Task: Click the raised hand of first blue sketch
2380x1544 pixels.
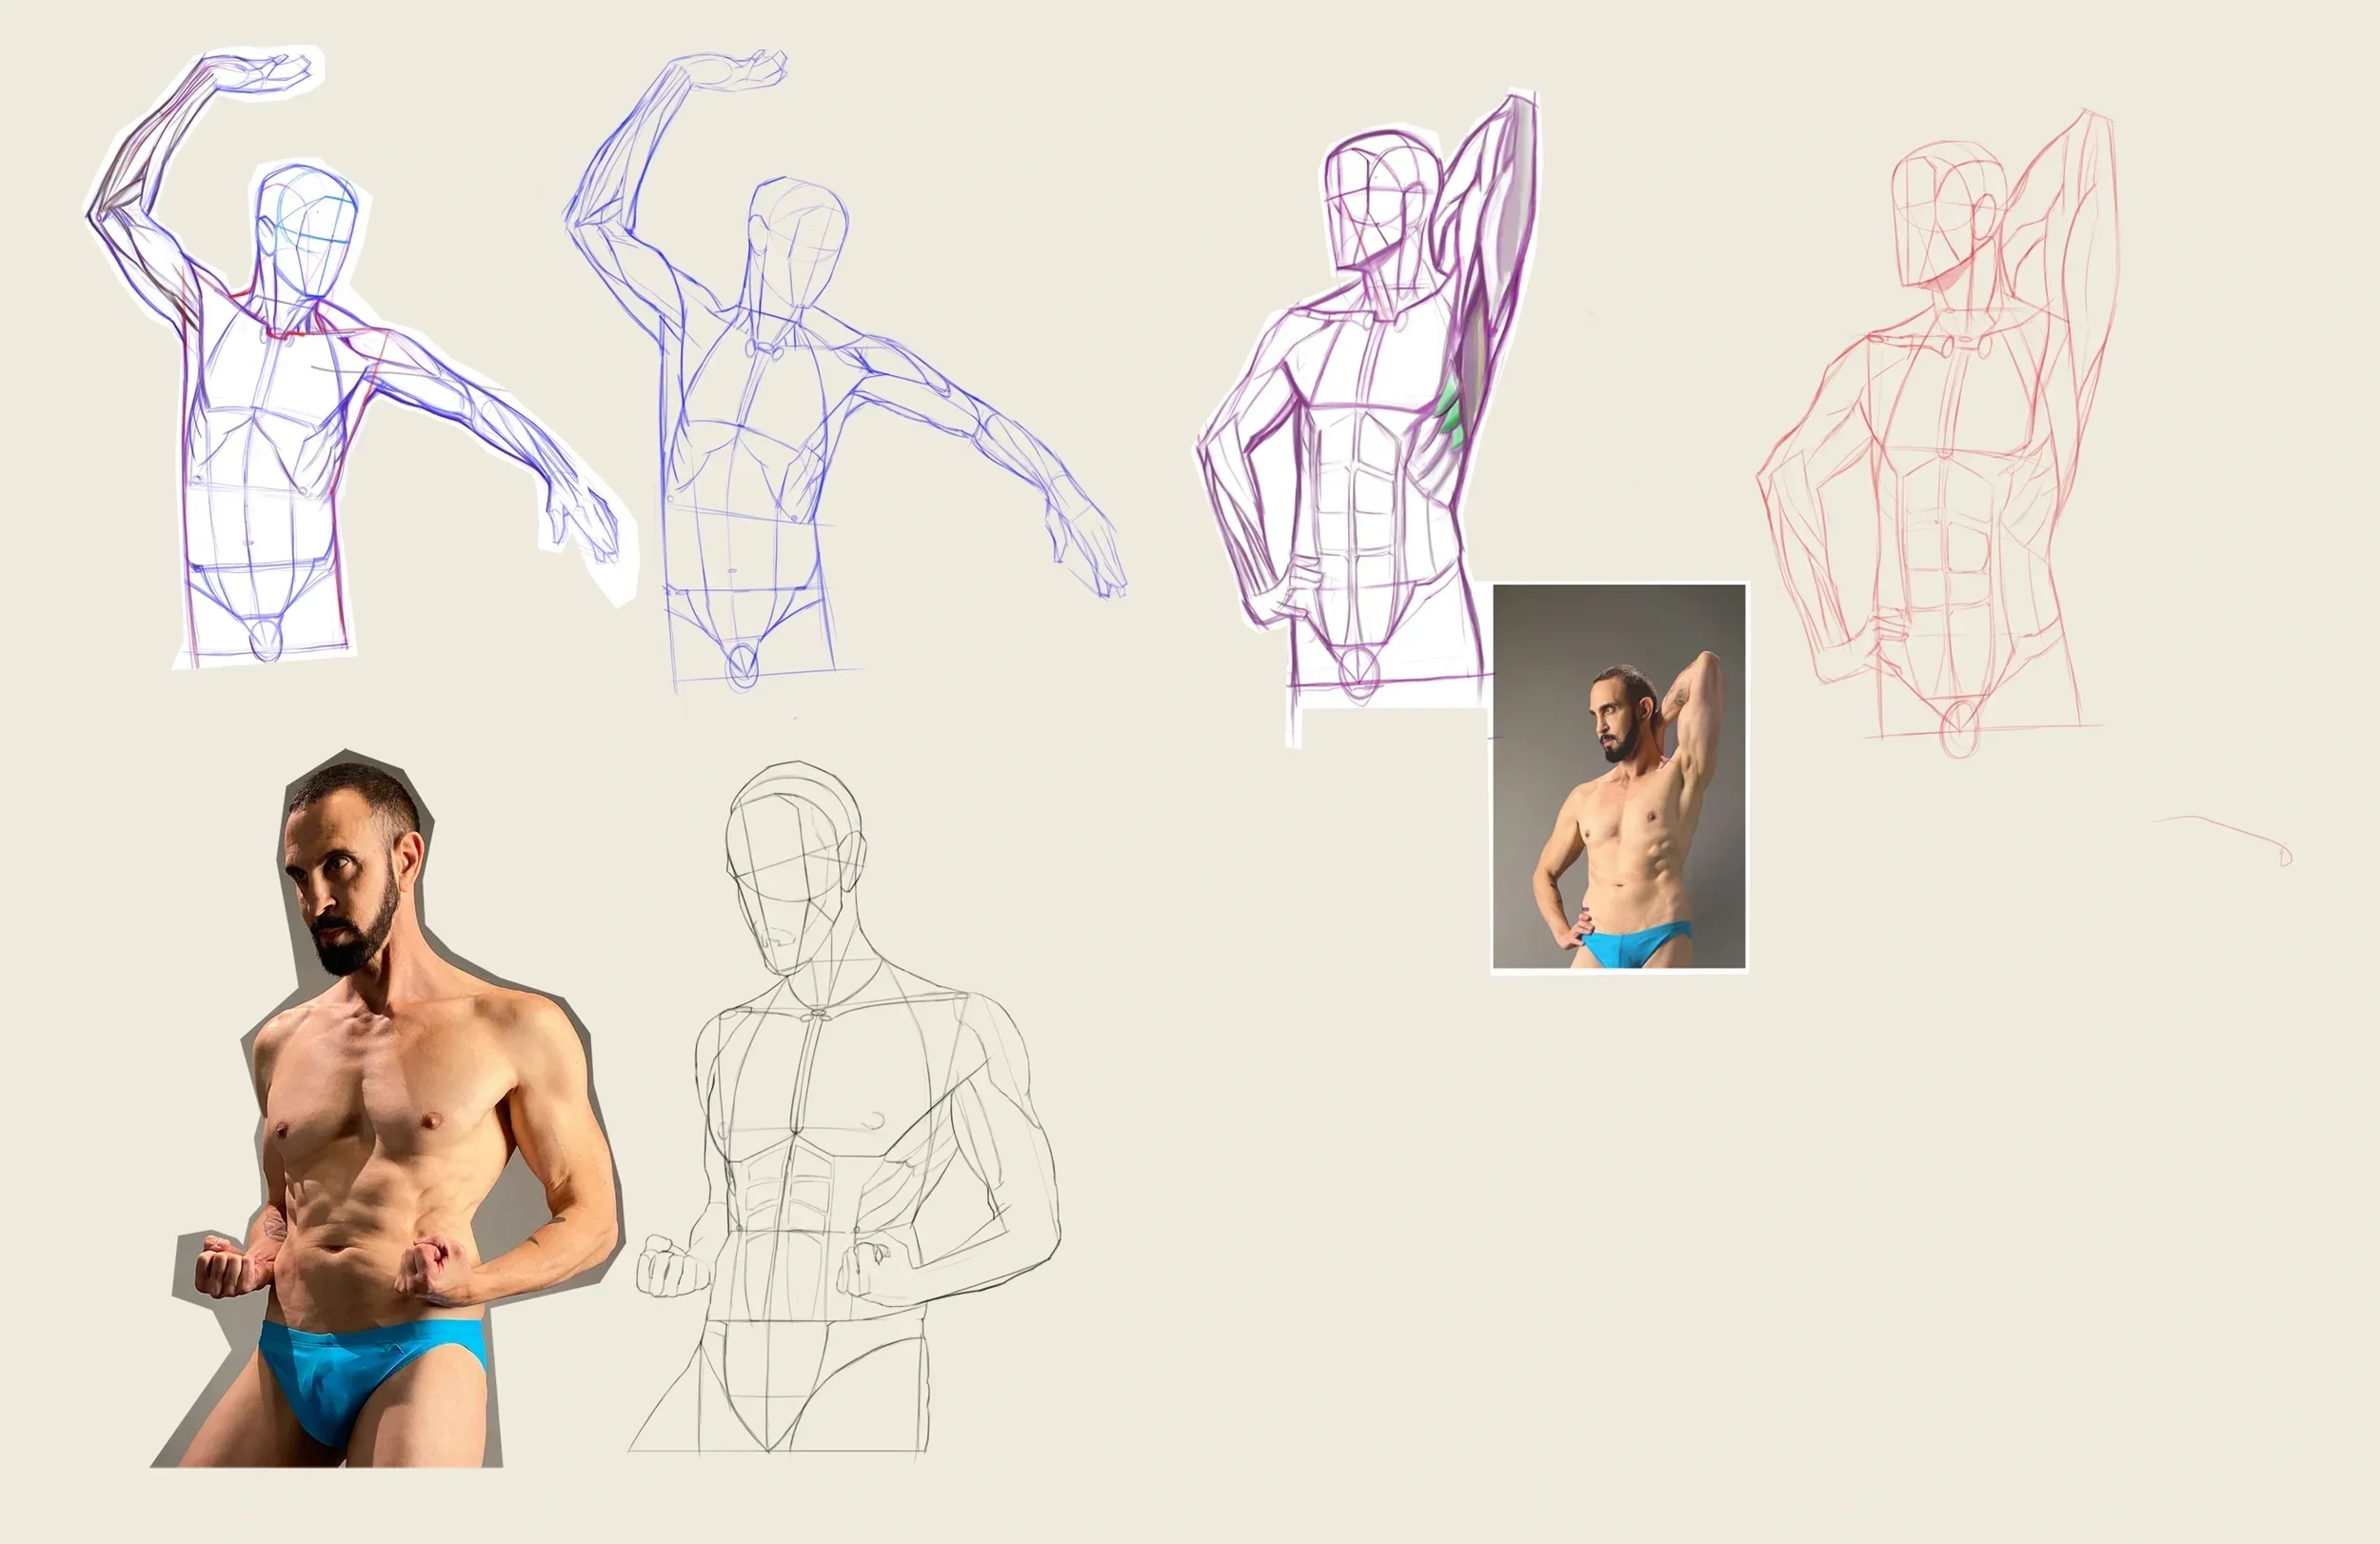Action: [262, 74]
